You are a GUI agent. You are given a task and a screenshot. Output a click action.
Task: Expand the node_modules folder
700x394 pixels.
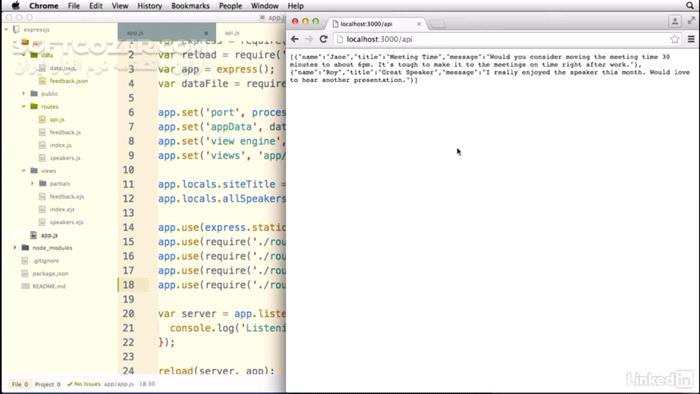point(15,248)
